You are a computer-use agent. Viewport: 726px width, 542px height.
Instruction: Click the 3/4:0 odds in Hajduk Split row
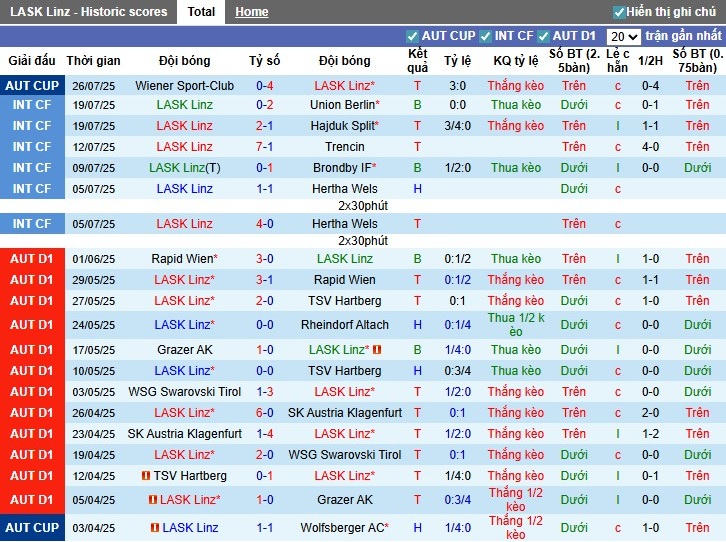click(457, 125)
